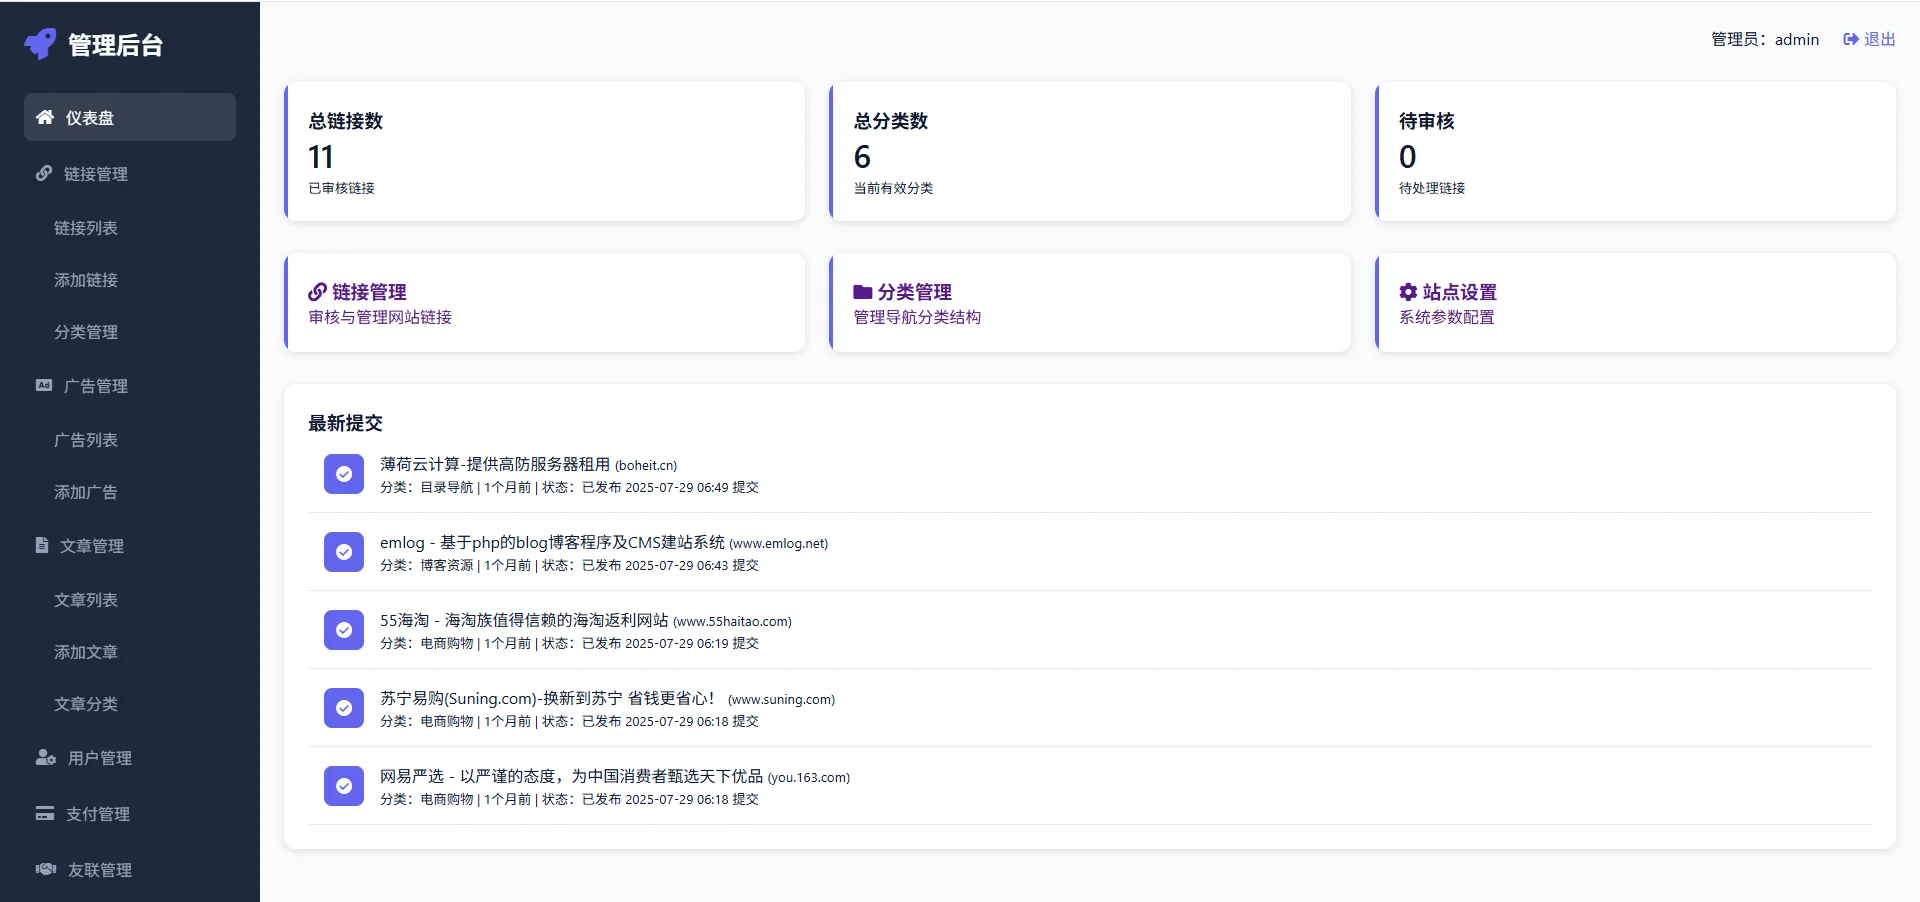Viewport: 1920px width, 902px height.
Task: Click the check icon beside 网易严选 entry
Action: [344, 786]
